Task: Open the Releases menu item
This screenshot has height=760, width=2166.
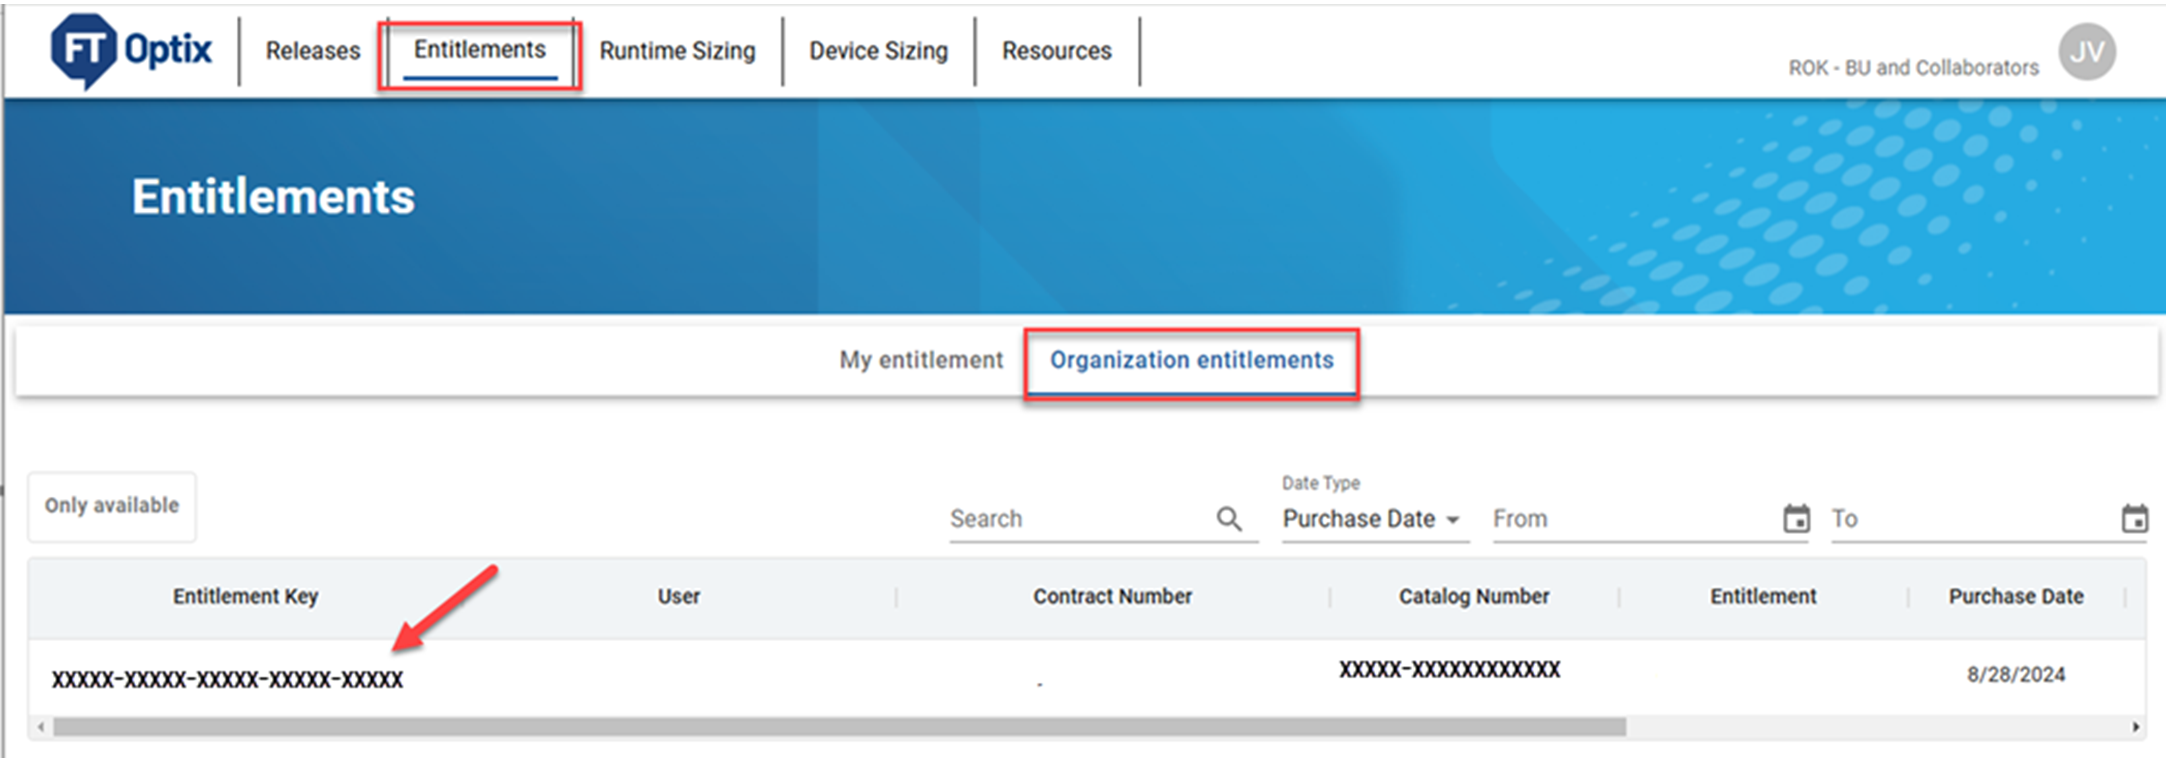Action: click(x=313, y=51)
